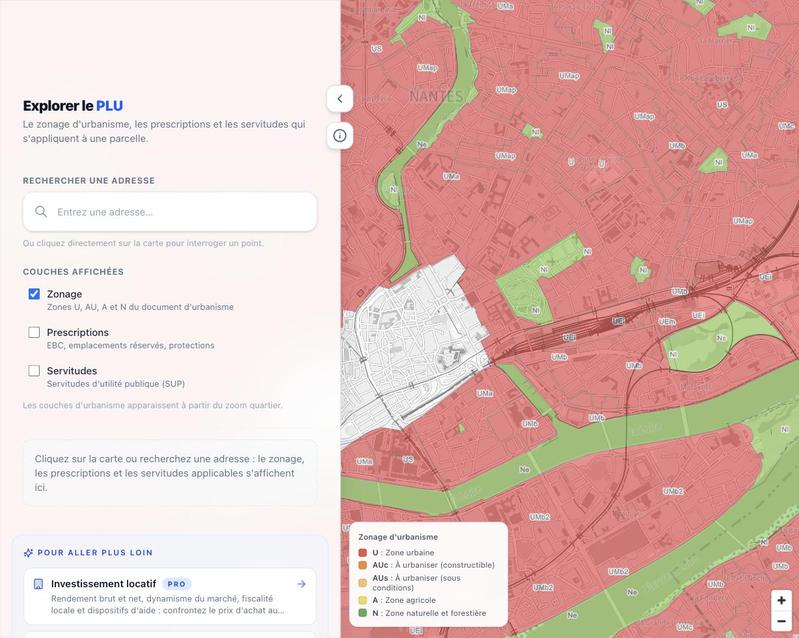Enable the Prescriptions layer checkbox
Viewport: 799px width, 638px height.
tap(34, 332)
